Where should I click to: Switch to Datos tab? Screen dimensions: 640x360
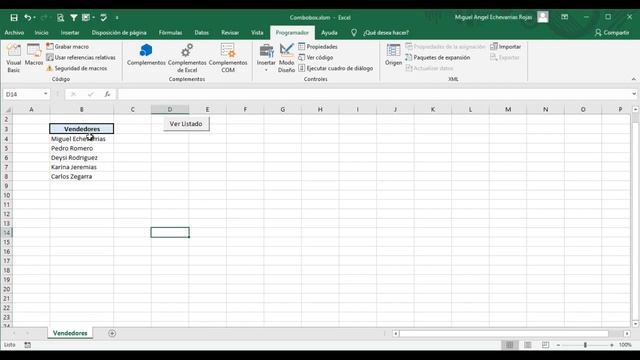pyautogui.click(x=202, y=33)
